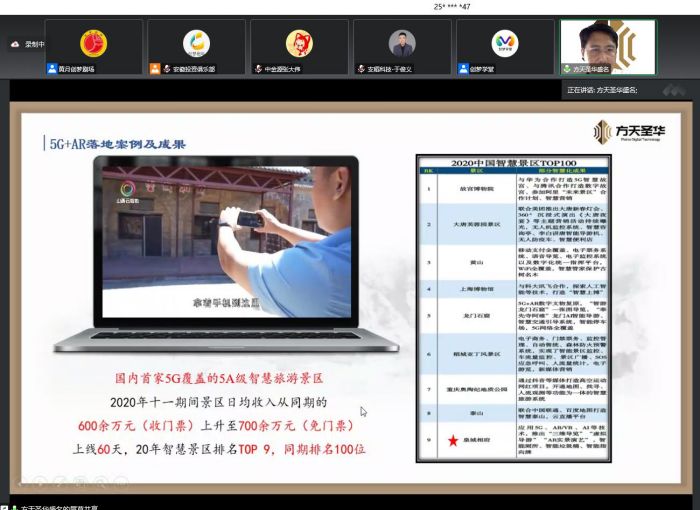Click the red line 国内首家5G覆盖的5A级智慧旅游景区

[x=219, y=379]
